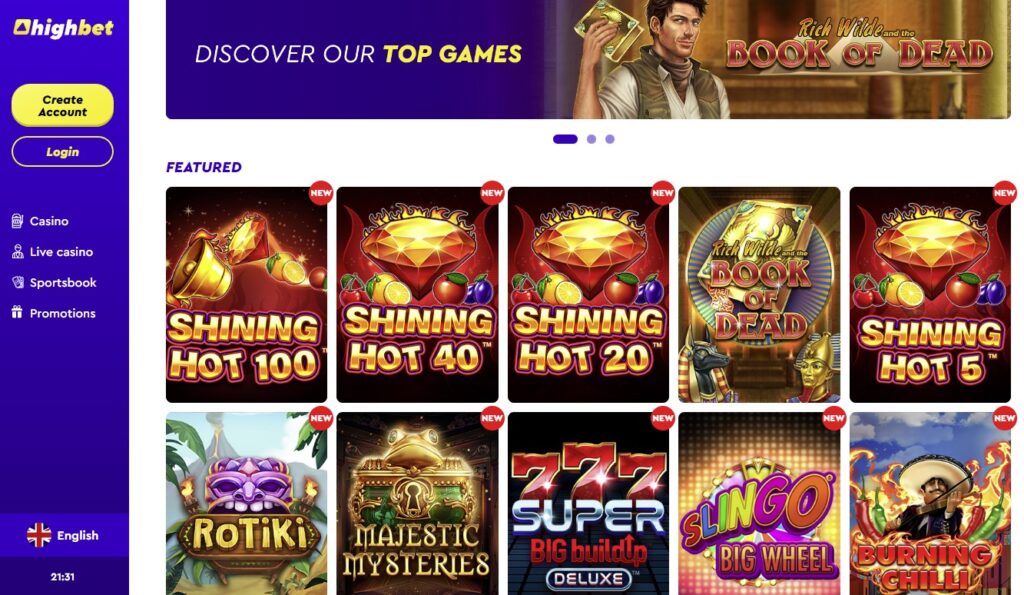
Task: Click the Live casino dealer icon
Action: (18, 252)
